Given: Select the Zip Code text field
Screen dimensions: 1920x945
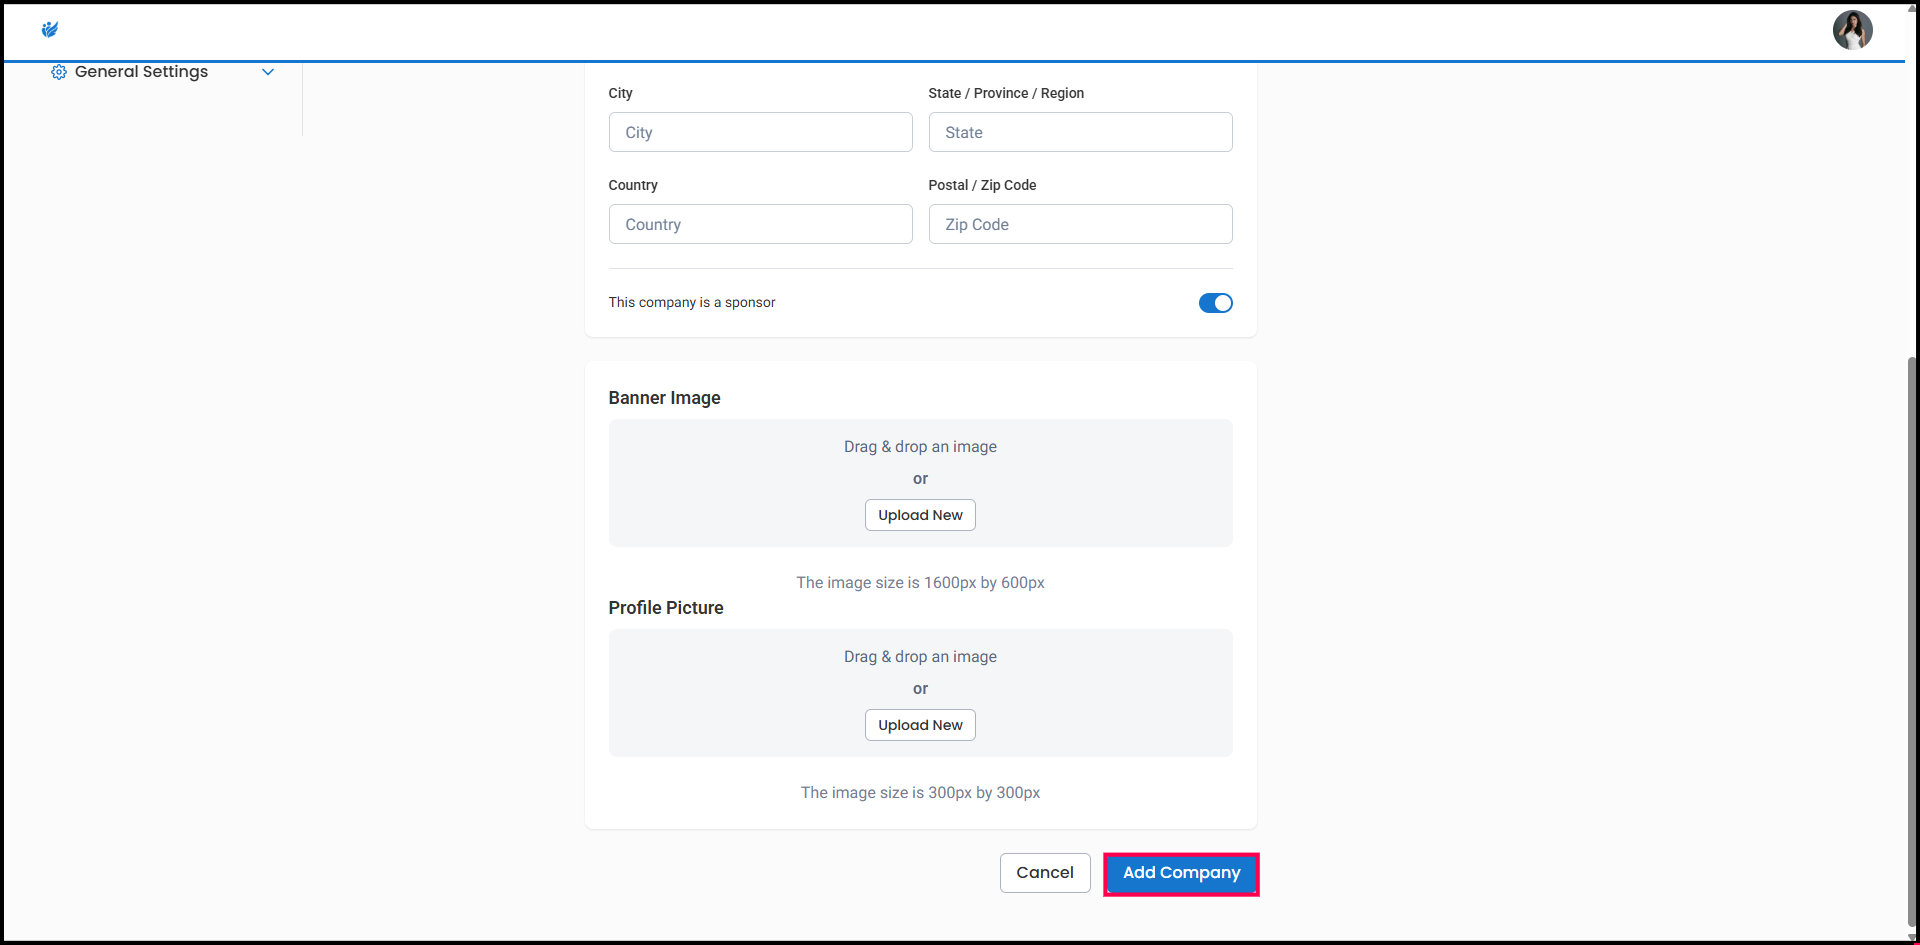Looking at the screenshot, I should pyautogui.click(x=1080, y=224).
